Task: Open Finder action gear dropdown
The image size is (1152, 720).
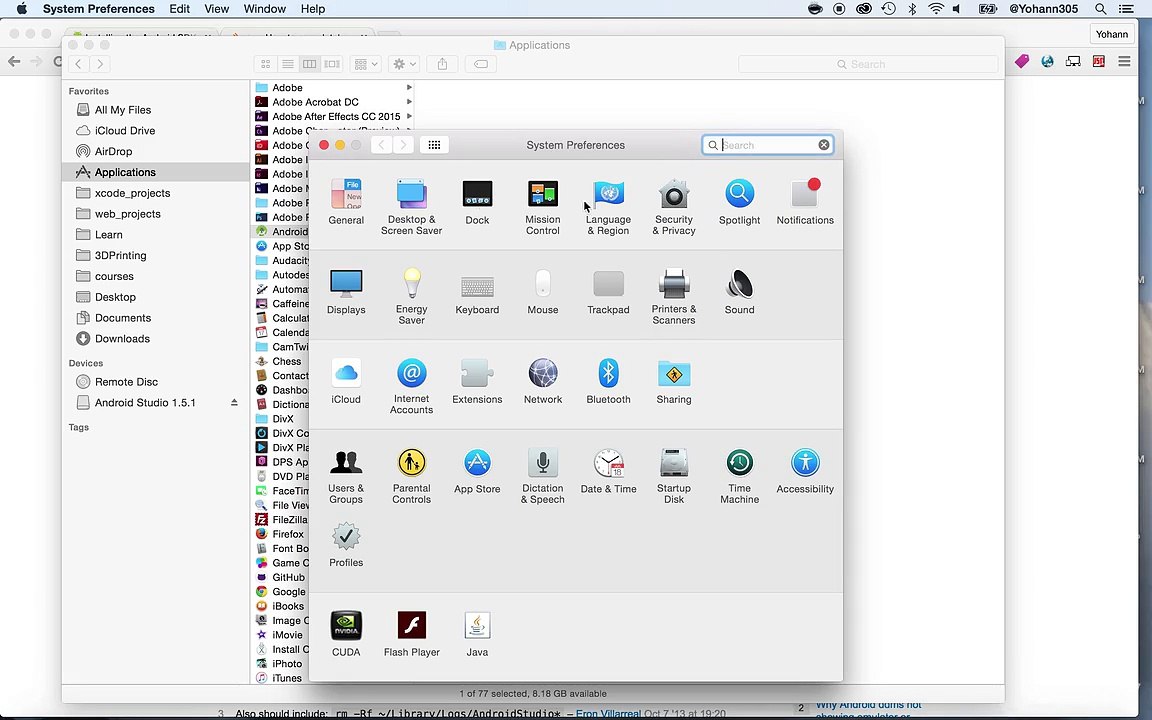Action: pyautogui.click(x=404, y=64)
